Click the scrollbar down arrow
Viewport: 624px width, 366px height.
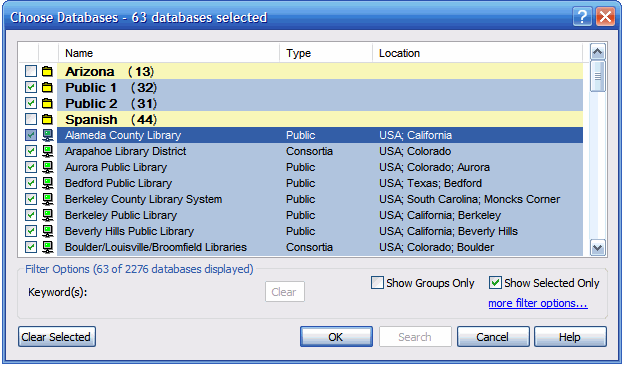coord(598,247)
